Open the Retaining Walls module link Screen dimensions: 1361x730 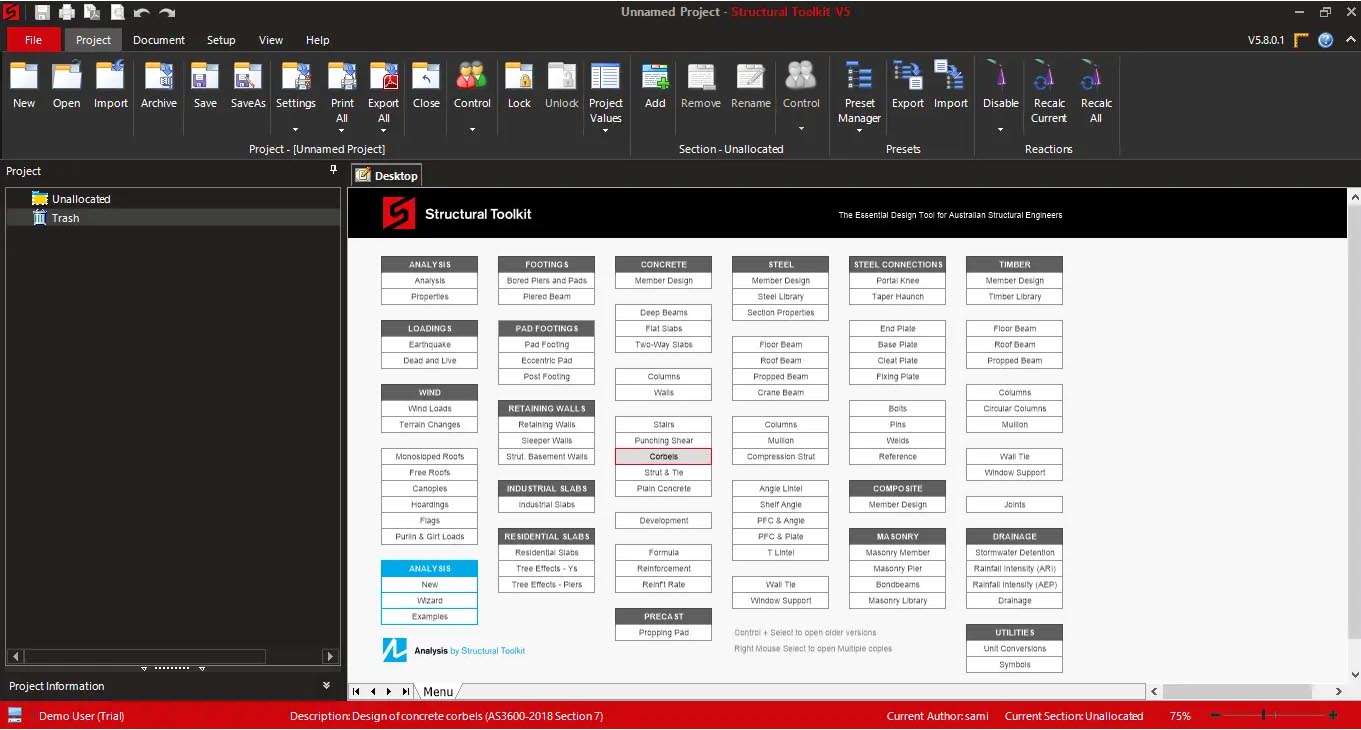click(547, 425)
